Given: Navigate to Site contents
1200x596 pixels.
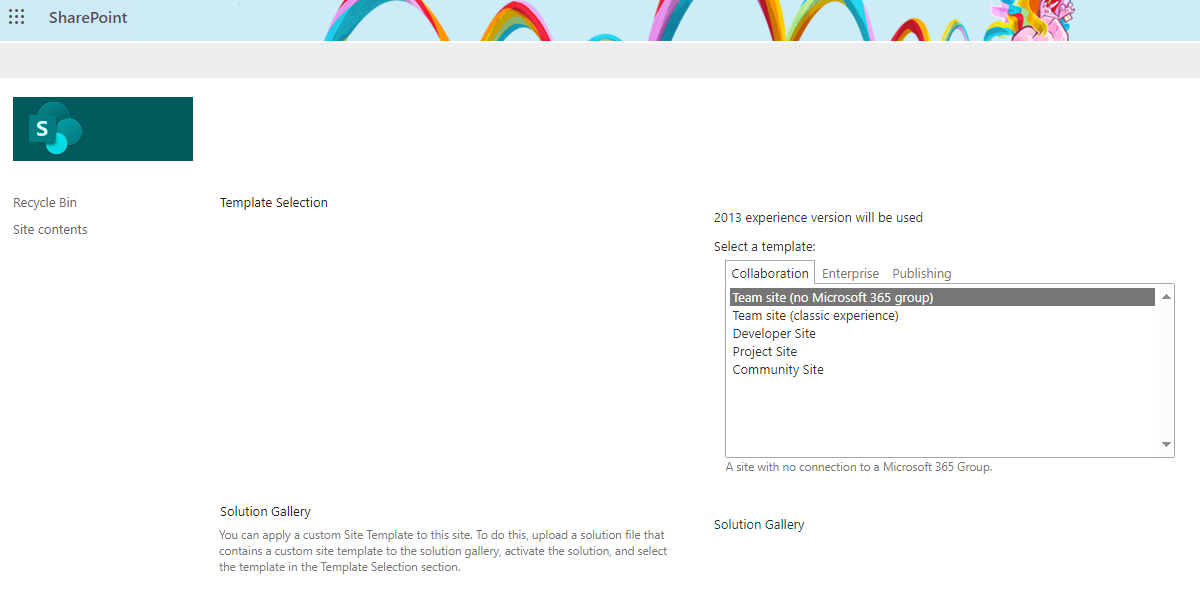Looking at the screenshot, I should (49, 229).
